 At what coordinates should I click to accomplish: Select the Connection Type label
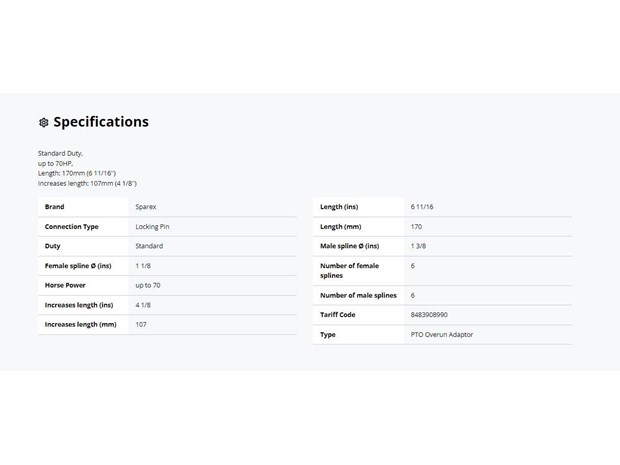(x=72, y=227)
